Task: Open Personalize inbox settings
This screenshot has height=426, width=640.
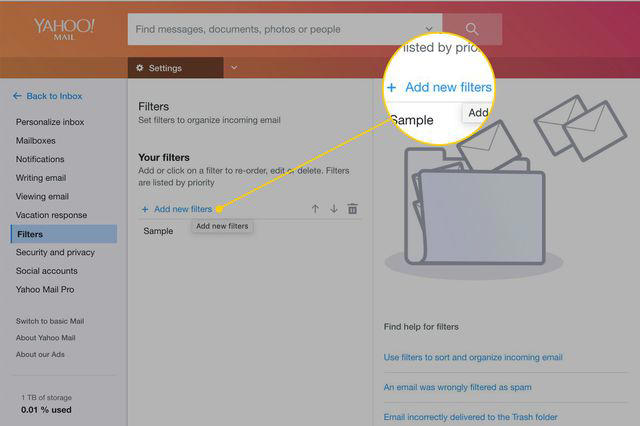Action: 50,122
